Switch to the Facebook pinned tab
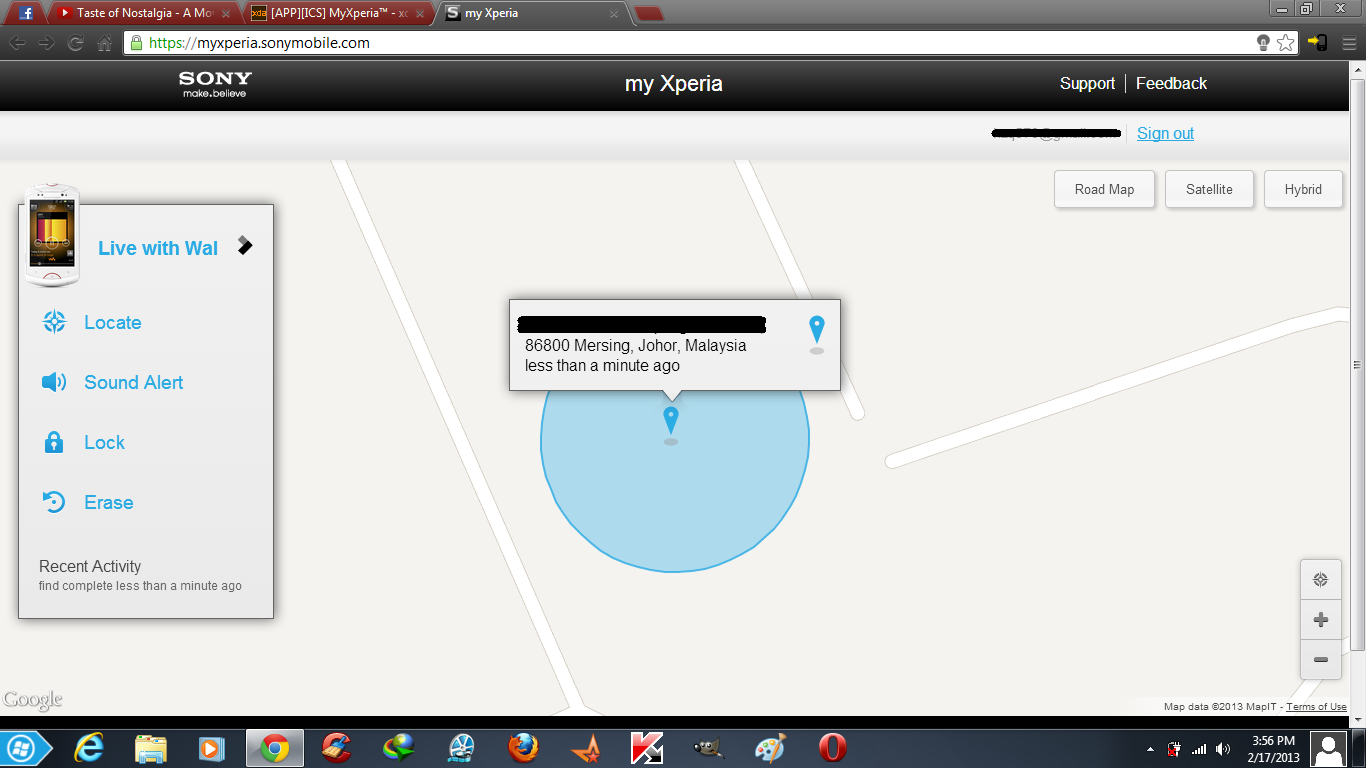The width and height of the screenshot is (1366, 768). click(27, 13)
